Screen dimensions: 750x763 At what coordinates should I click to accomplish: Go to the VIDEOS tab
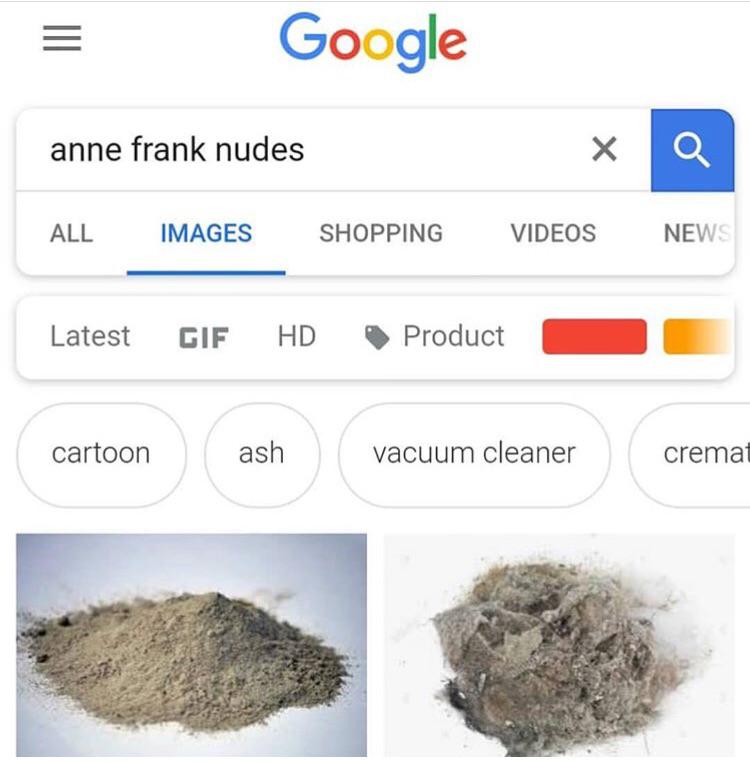pyautogui.click(x=553, y=233)
